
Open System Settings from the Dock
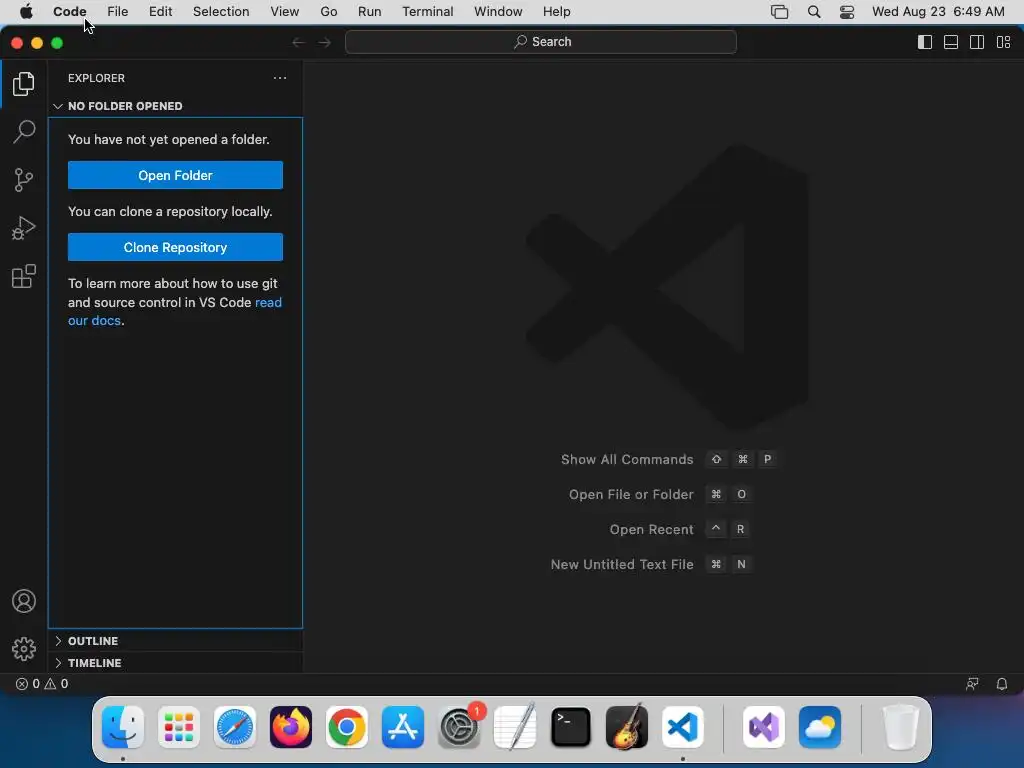tap(459, 727)
